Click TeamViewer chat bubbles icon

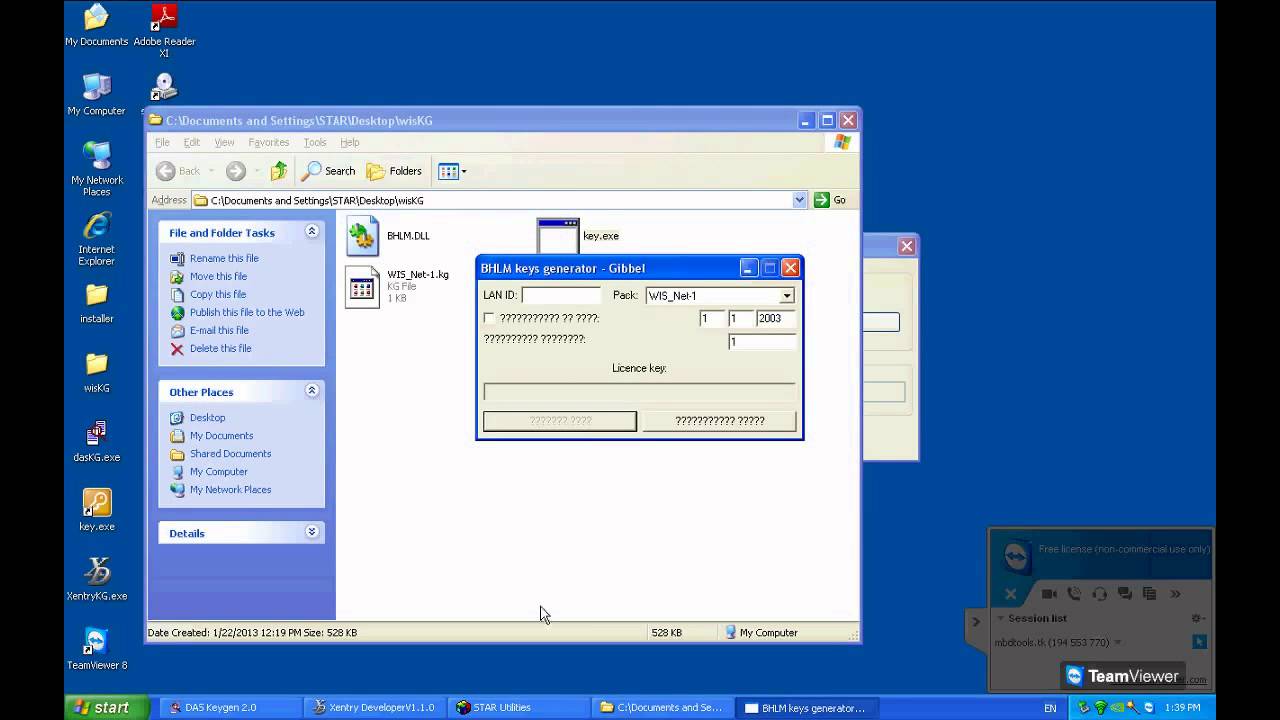tap(1125, 593)
